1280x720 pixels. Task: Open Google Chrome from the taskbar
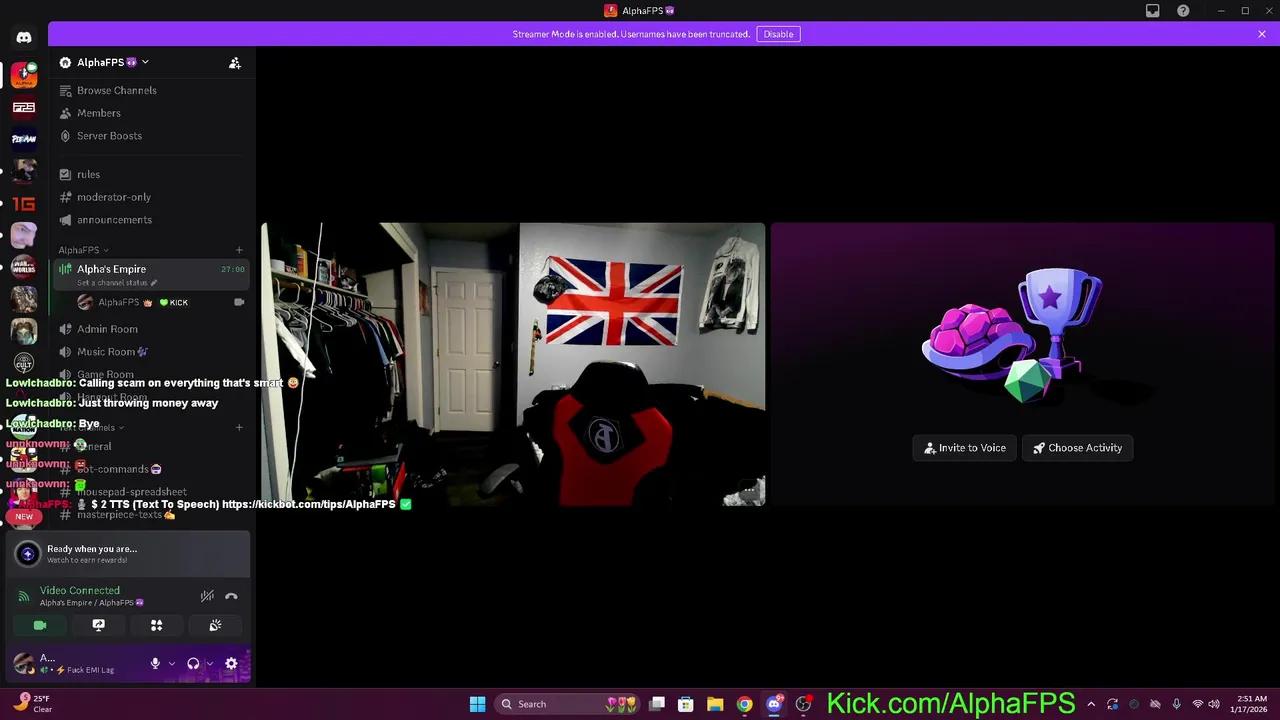point(744,703)
